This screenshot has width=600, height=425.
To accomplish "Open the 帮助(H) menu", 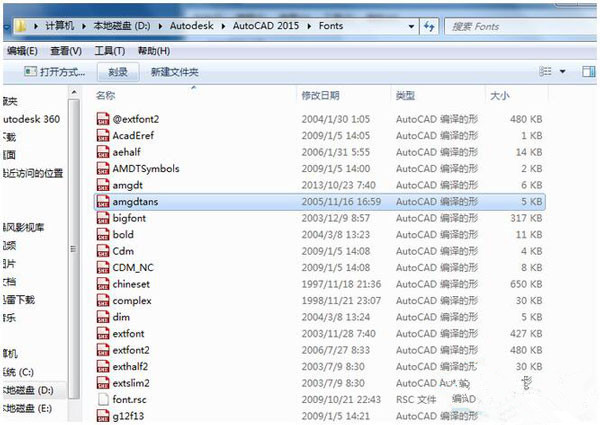I will click(x=154, y=51).
